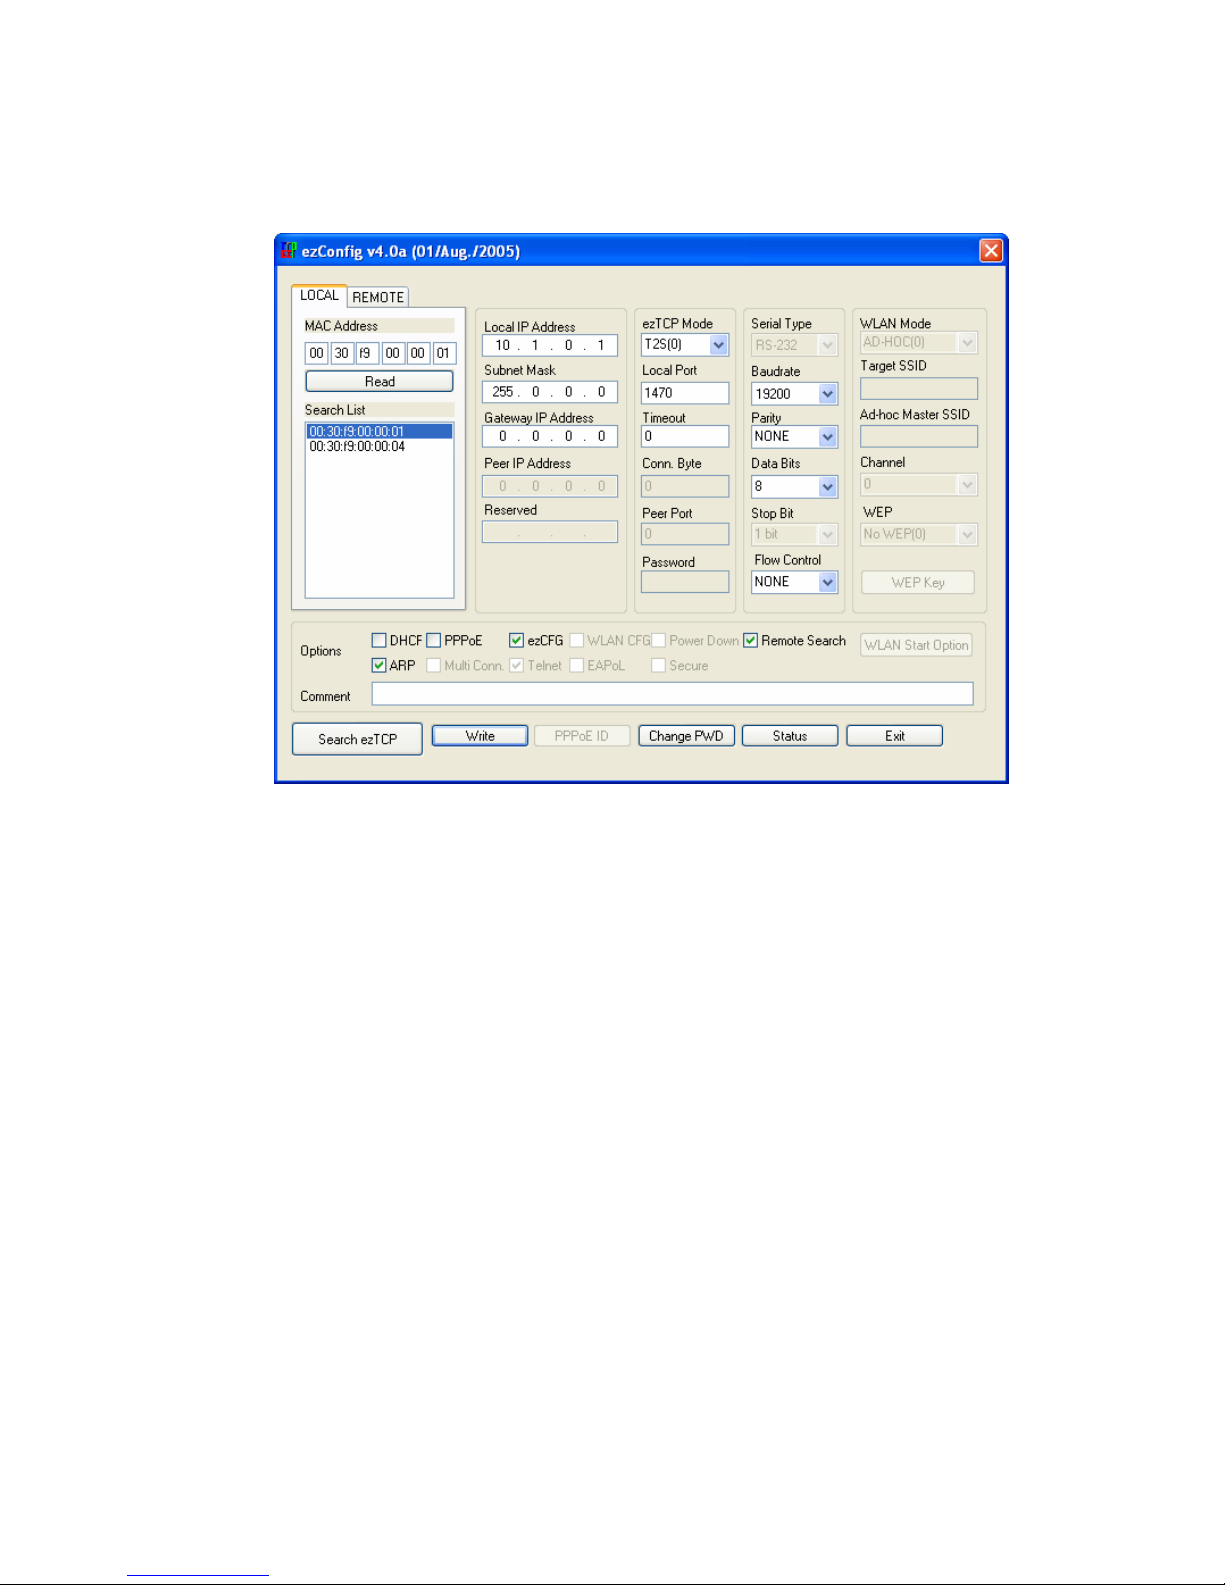This screenshot has height=1585, width=1225.
Task: Disable the Remote Search checkbox
Action: click(x=751, y=640)
